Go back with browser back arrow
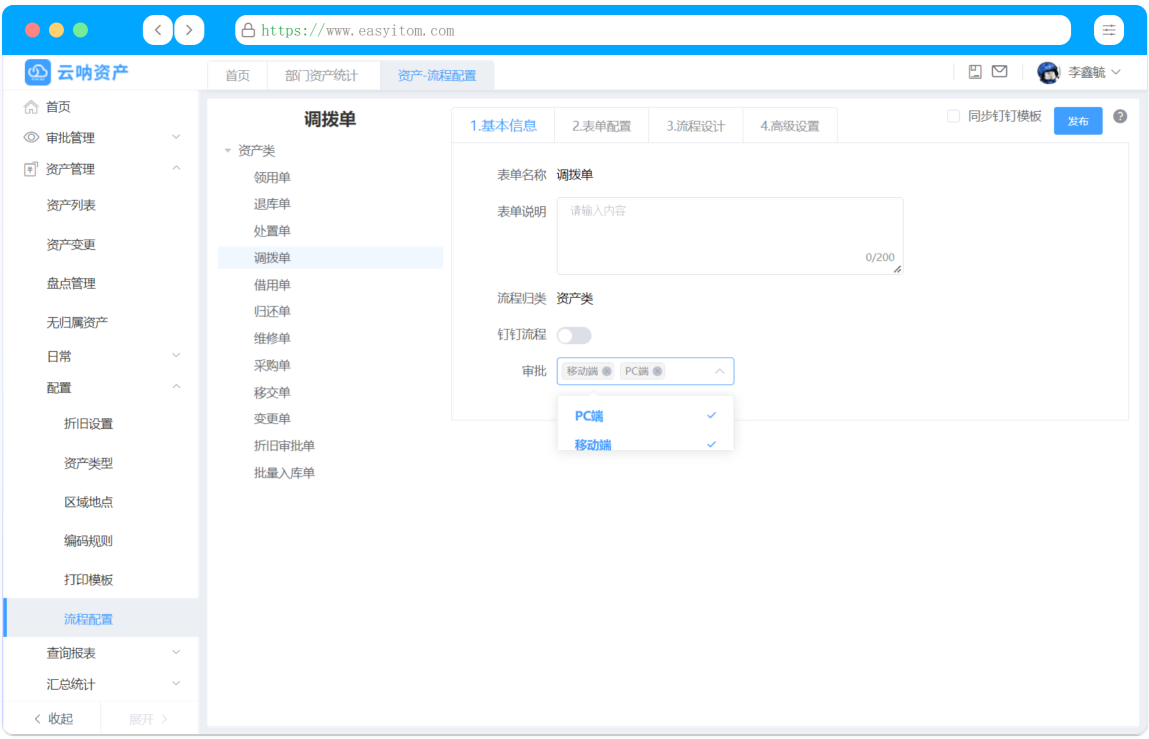Image resolution: width=1149 pixels, height=739 pixels. pyautogui.click(x=157, y=30)
